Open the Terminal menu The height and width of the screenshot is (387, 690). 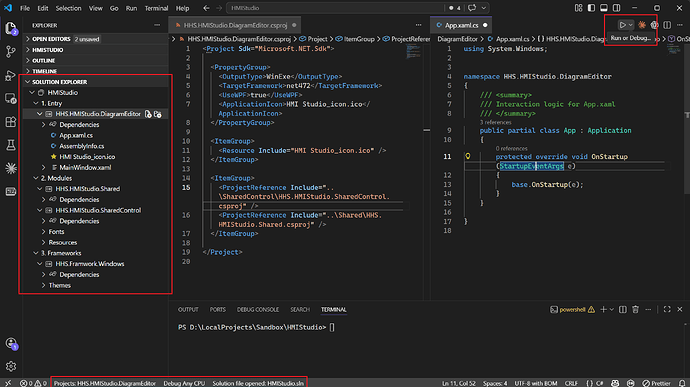(156, 8)
